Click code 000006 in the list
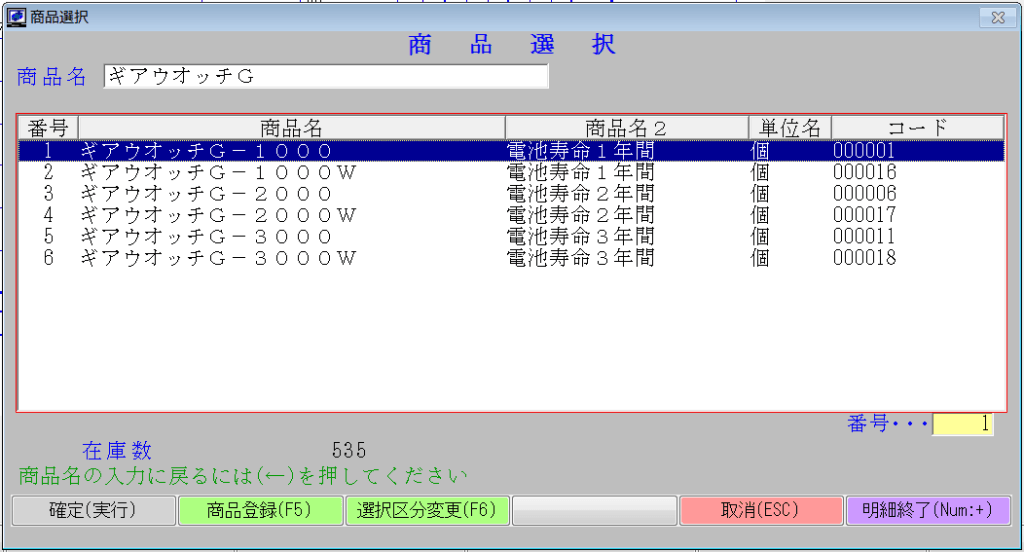Screen dimensions: 1024x552 pyautogui.click(x=864, y=194)
